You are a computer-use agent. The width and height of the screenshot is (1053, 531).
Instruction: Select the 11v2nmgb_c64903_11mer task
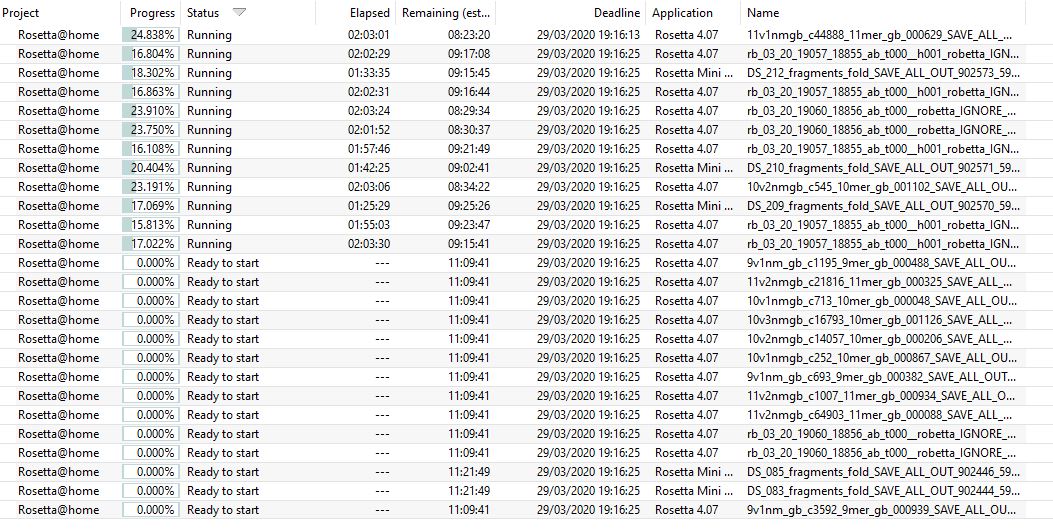882,415
